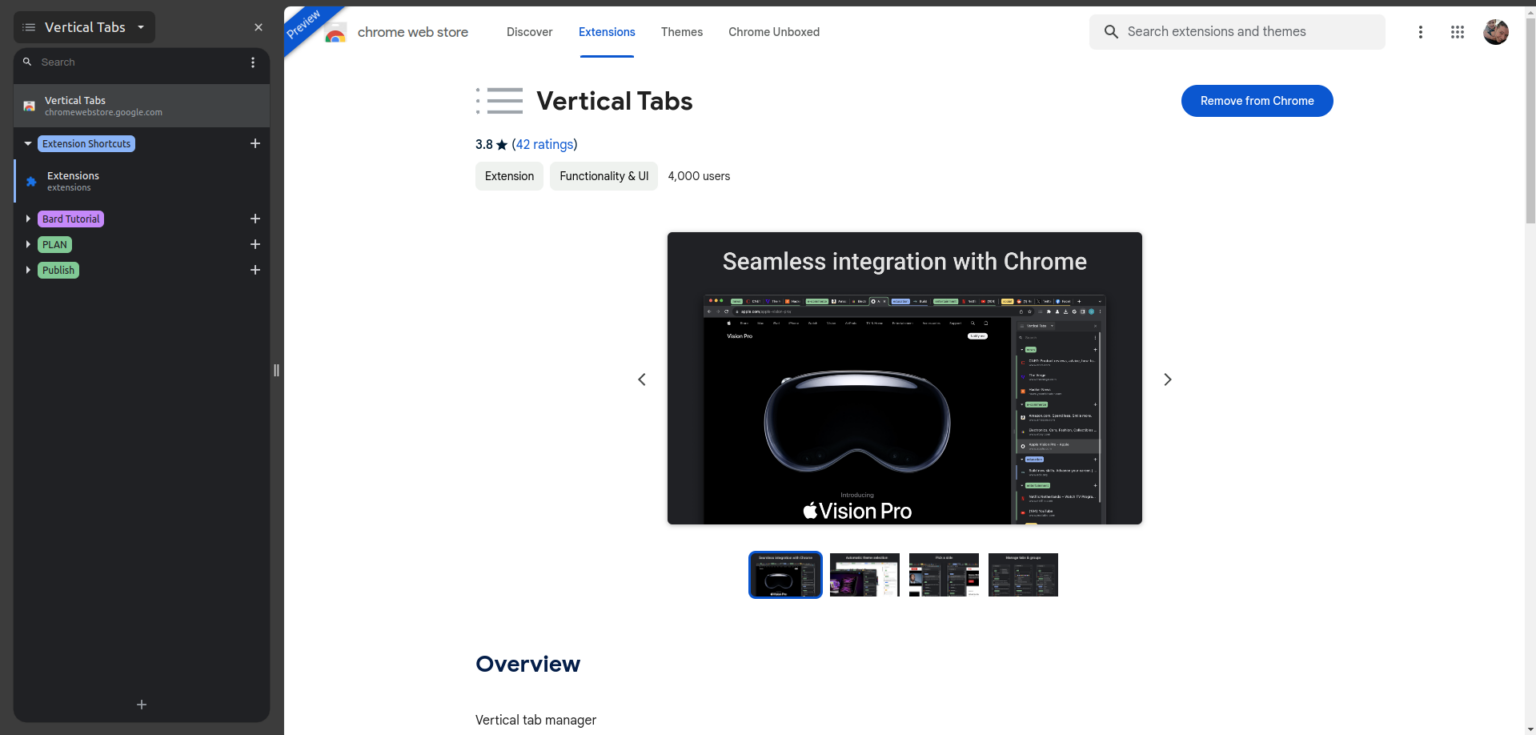Click the search extensions and themes field
Screen dimensions: 1536x735
point(1237,31)
